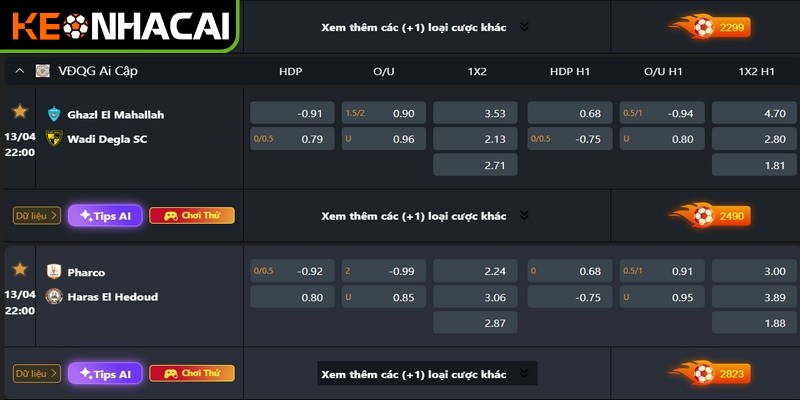Open the flaming ball 2823 badge
The image size is (800, 400).
click(x=709, y=374)
